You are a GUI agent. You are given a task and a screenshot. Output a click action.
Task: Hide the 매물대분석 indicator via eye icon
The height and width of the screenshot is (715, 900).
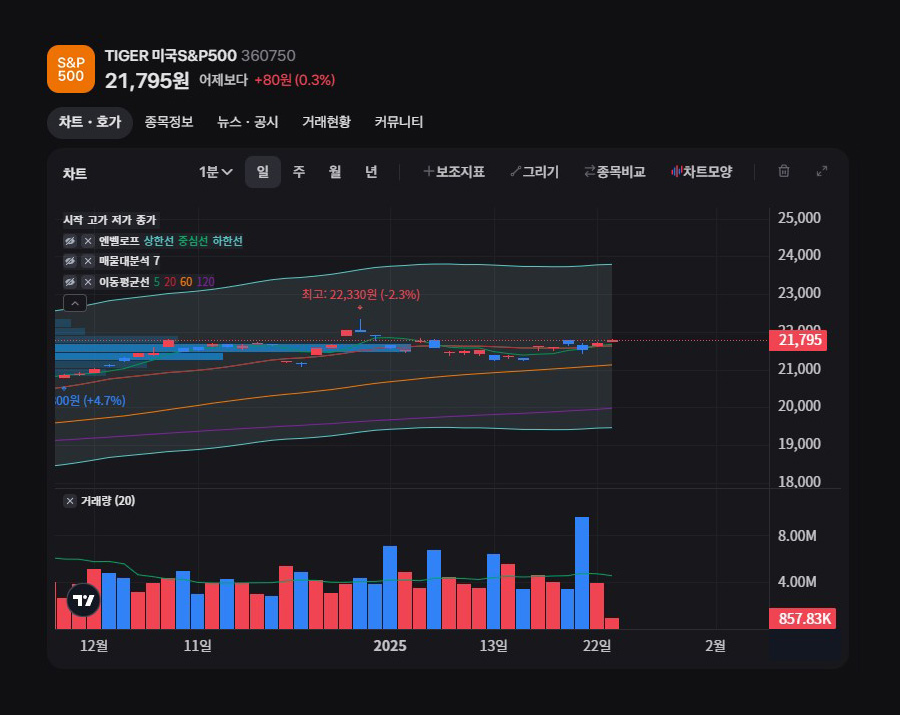pos(70,261)
